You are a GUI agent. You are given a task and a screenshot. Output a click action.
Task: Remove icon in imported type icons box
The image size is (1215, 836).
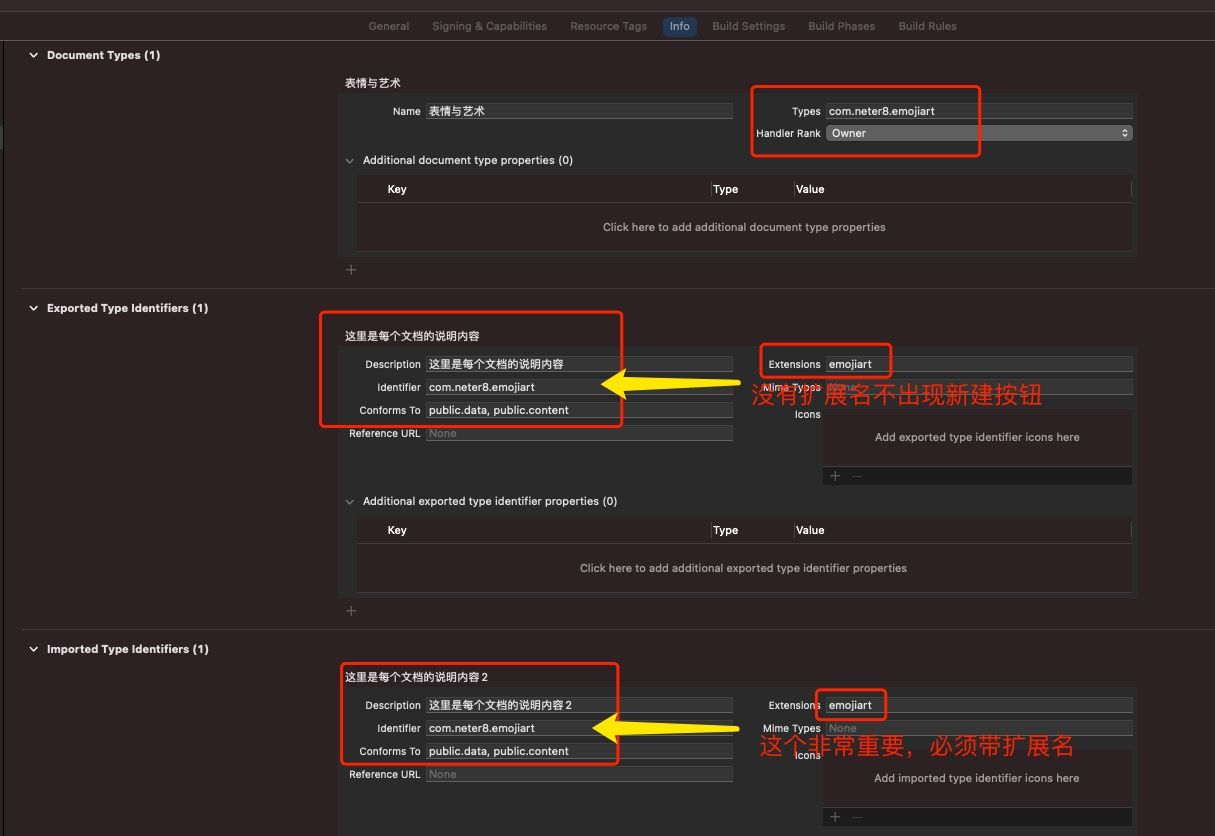tap(857, 817)
